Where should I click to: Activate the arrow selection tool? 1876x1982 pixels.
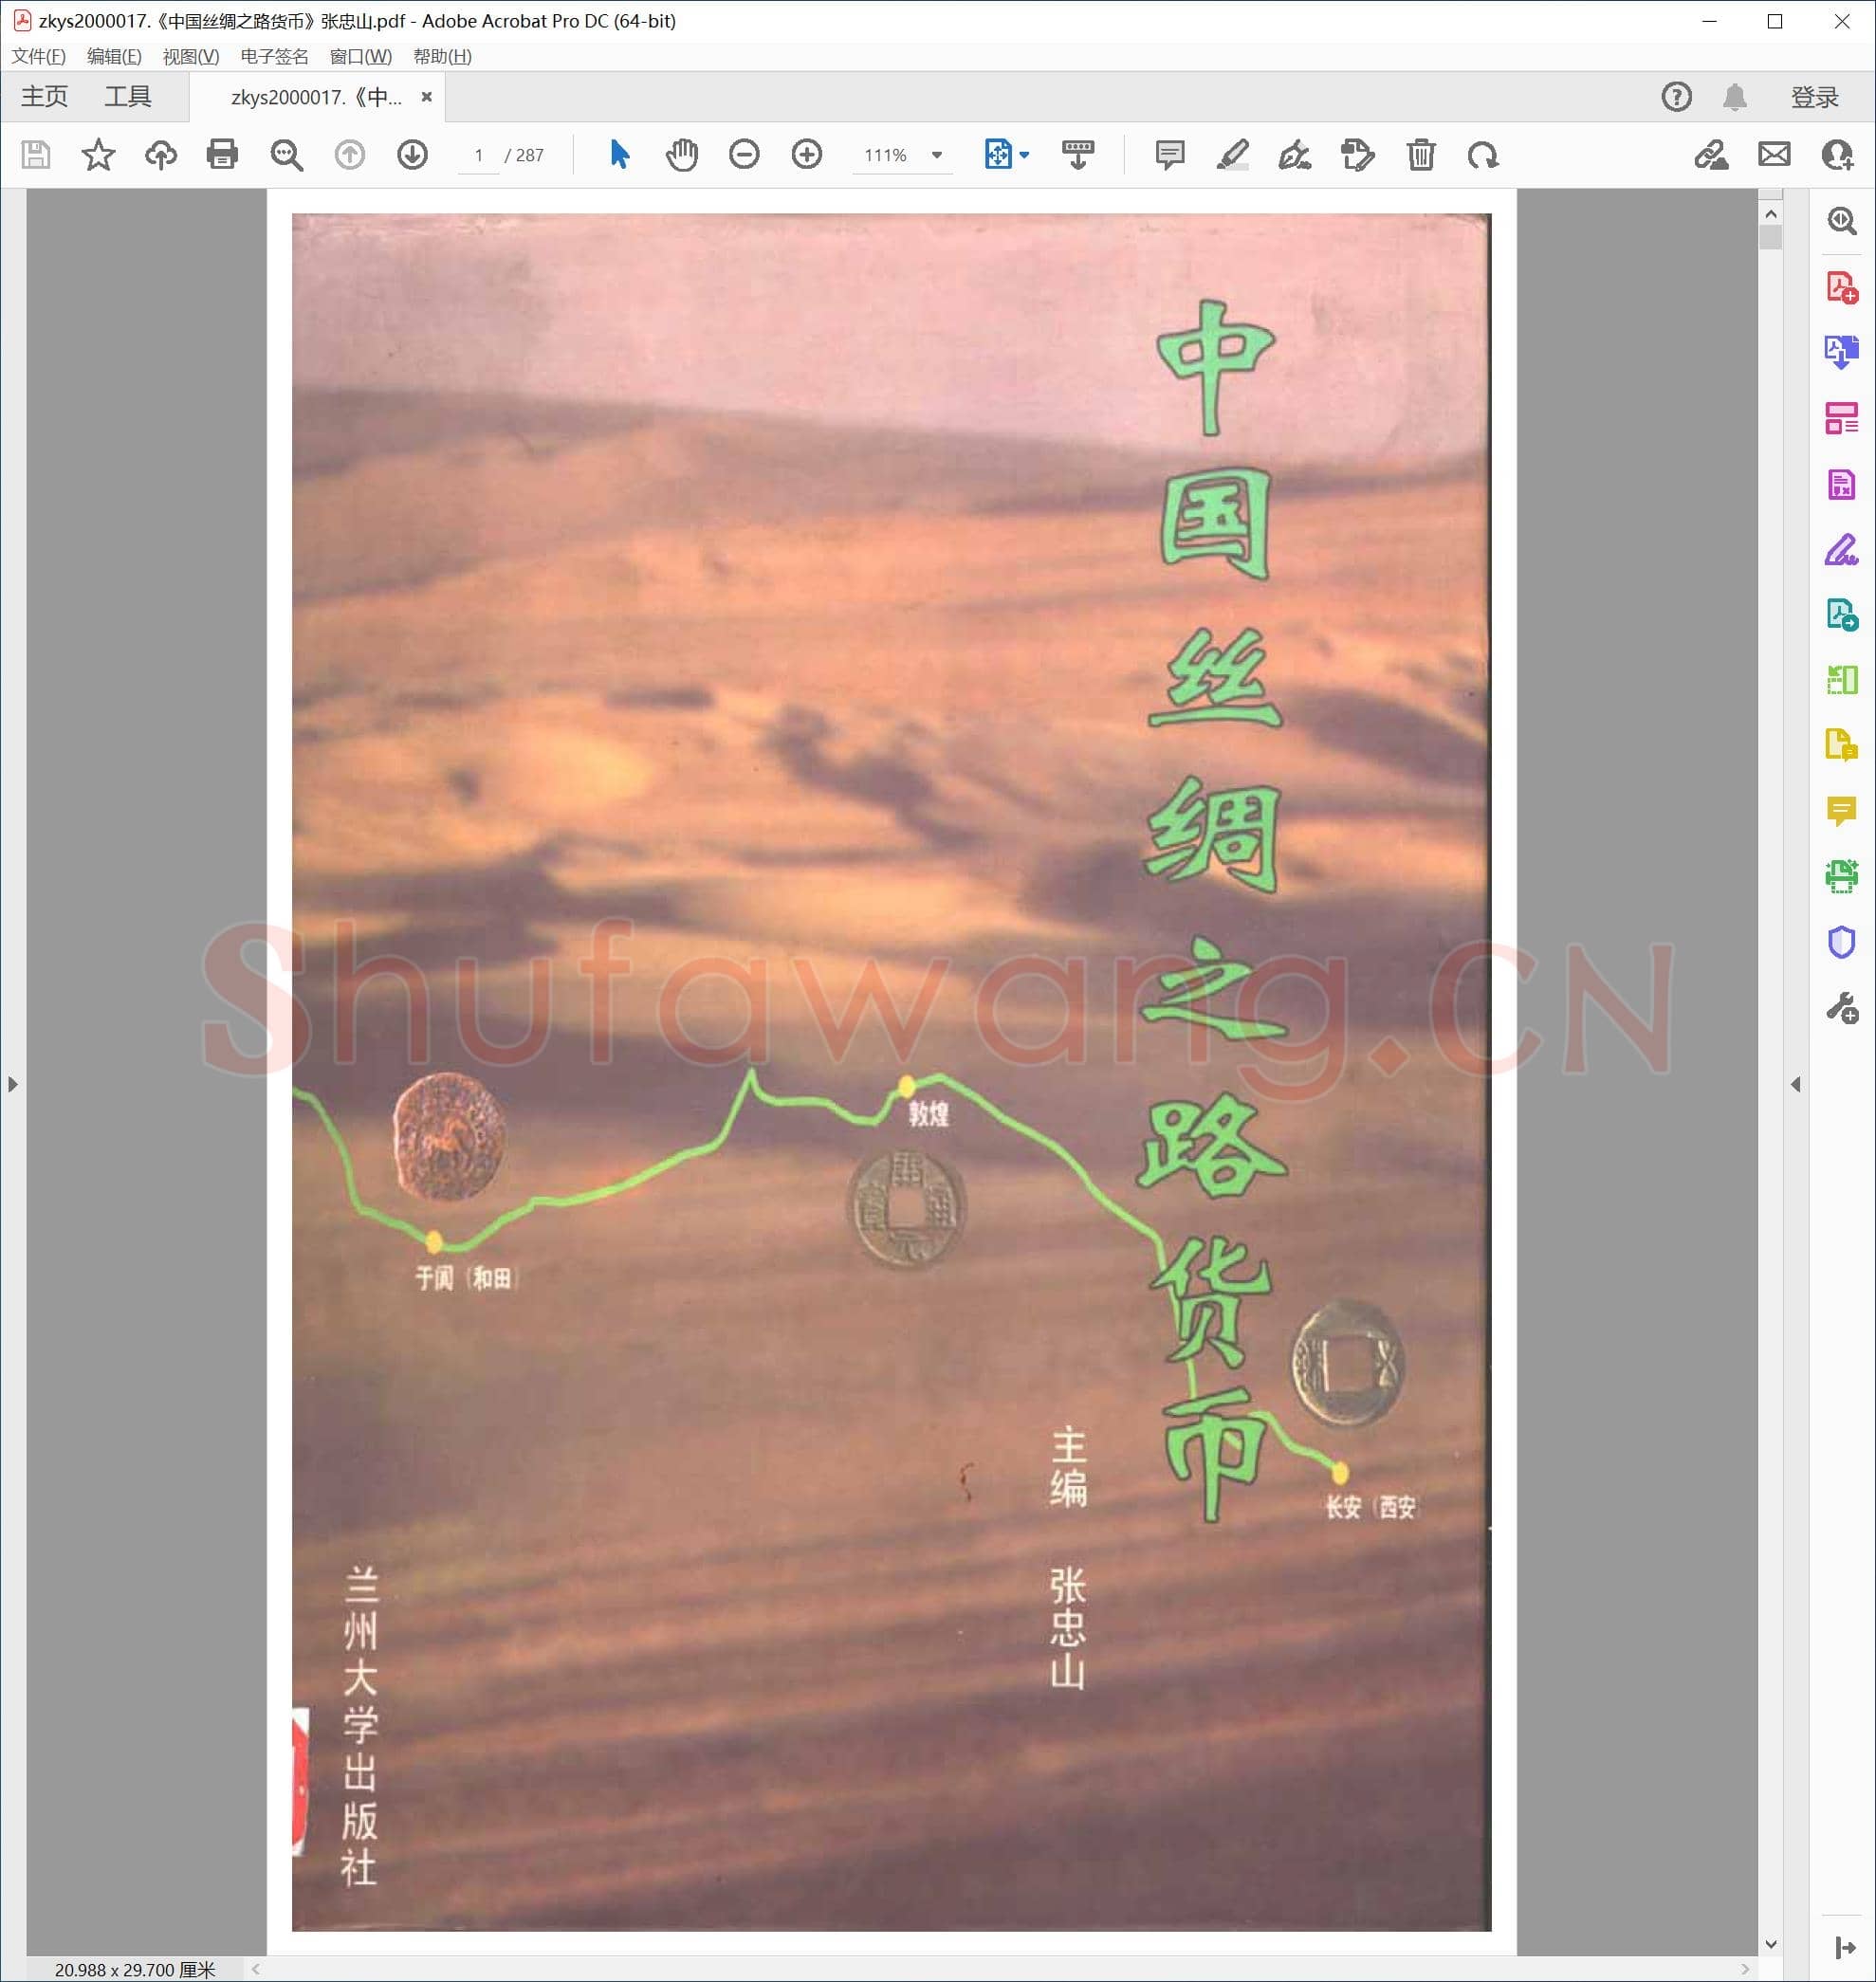click(x=619, y=155)
